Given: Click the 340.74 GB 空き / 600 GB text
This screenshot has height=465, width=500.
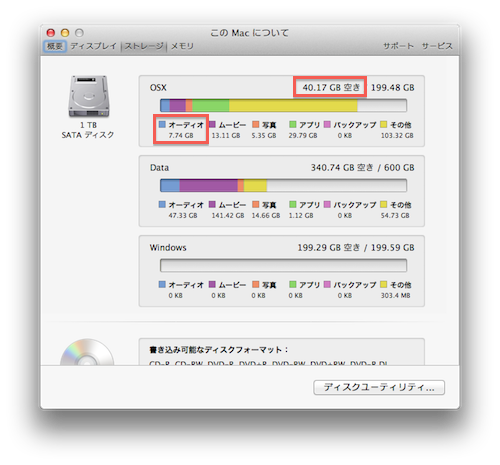Looking at the screenshot, I should (x=363, y=168).
